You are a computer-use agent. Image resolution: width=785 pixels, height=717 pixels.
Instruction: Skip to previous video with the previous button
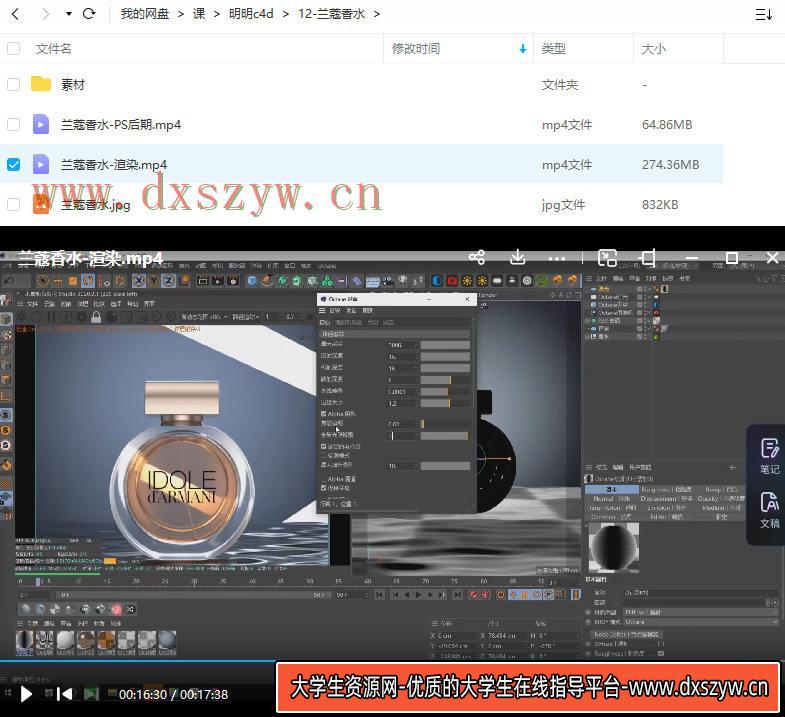[x=65, y=694]
